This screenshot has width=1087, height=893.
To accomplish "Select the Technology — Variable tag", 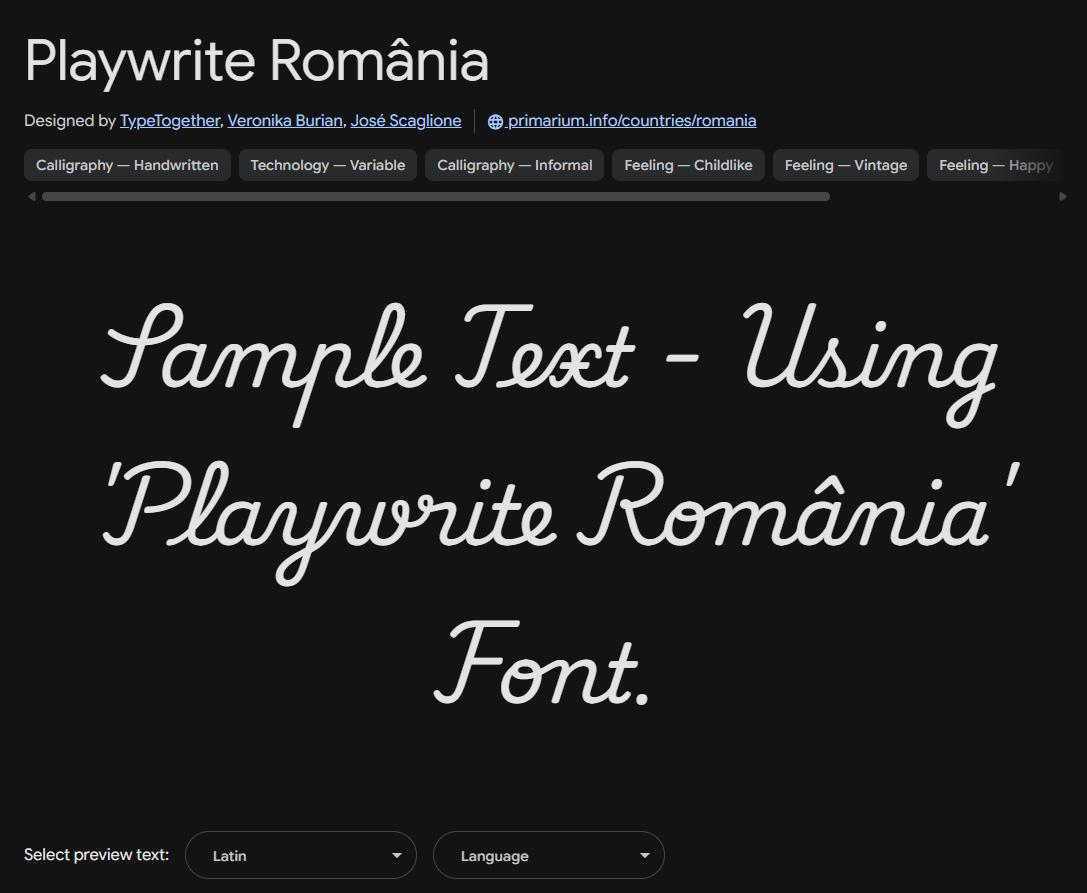I will 328,165.
